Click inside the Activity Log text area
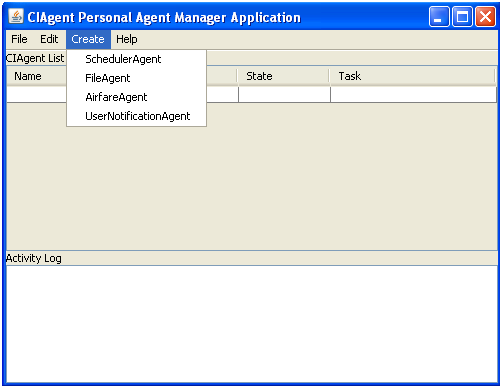502x388 pixels. pos(252,324)
